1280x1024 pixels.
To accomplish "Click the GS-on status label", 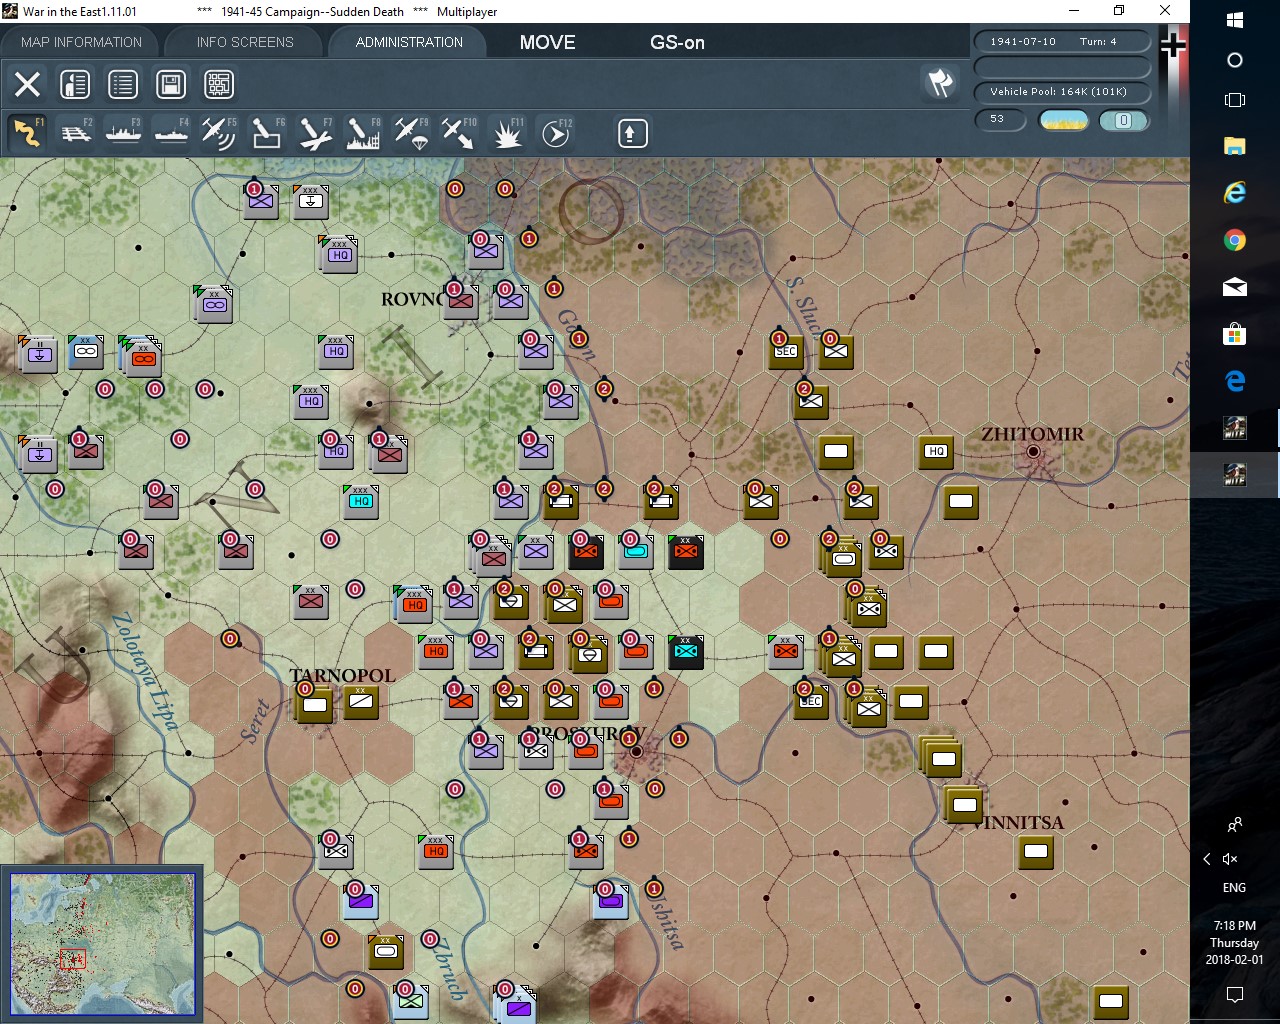I will tap(677, 42).
